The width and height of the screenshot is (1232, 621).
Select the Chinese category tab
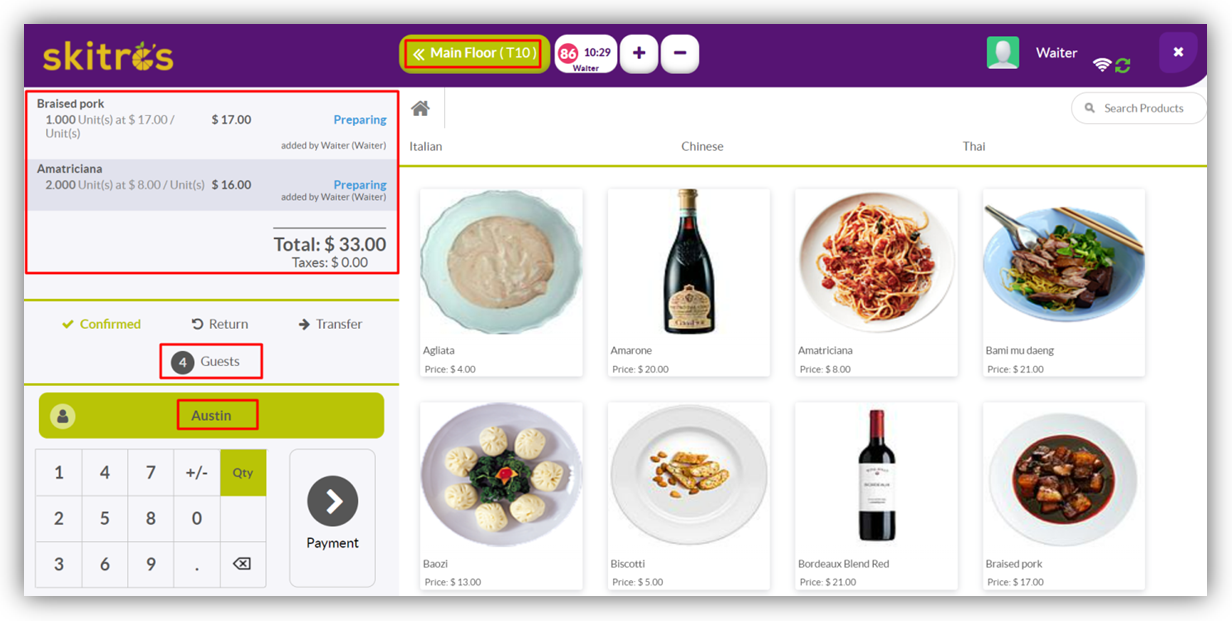702,146
